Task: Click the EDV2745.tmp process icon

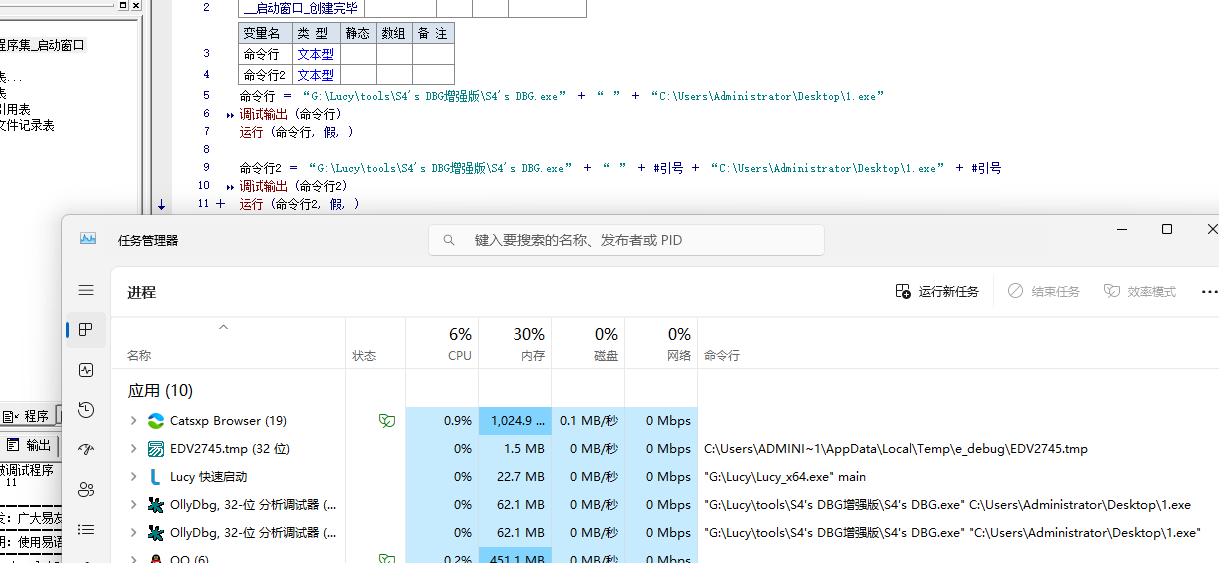Action: [156, 449]
